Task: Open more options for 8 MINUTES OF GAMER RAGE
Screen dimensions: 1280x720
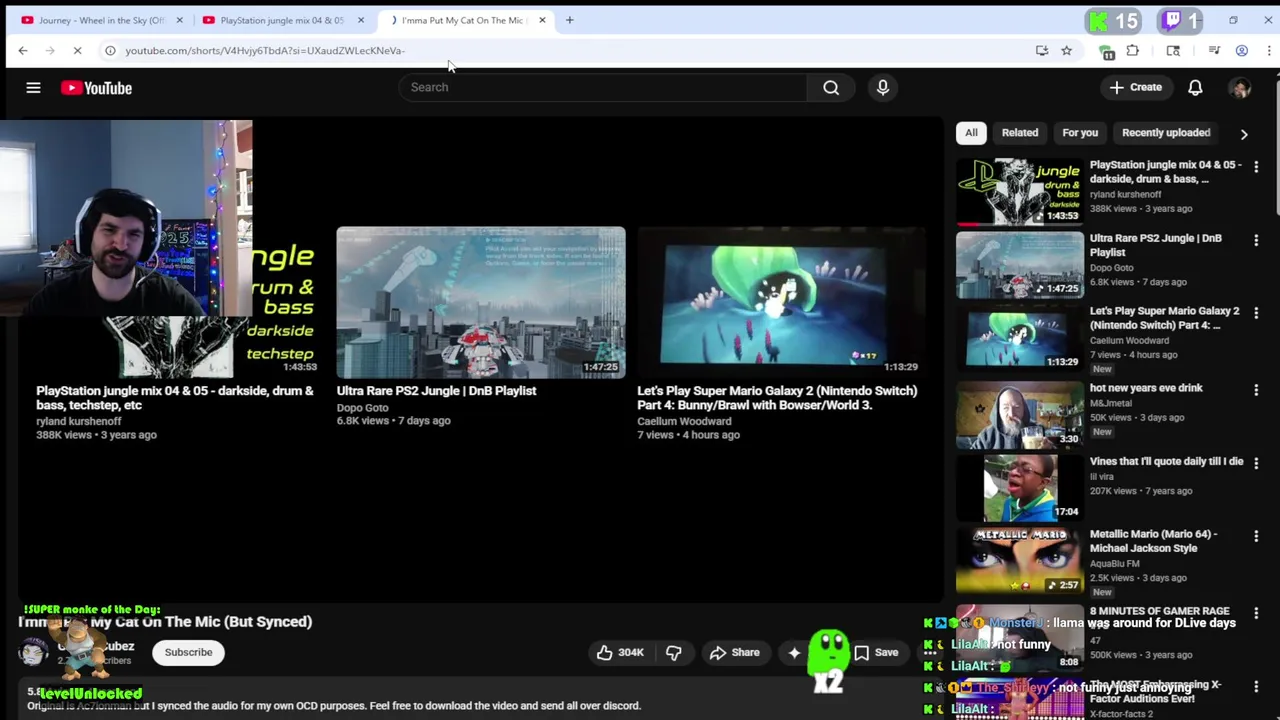Action: [x=1256, y=613]
